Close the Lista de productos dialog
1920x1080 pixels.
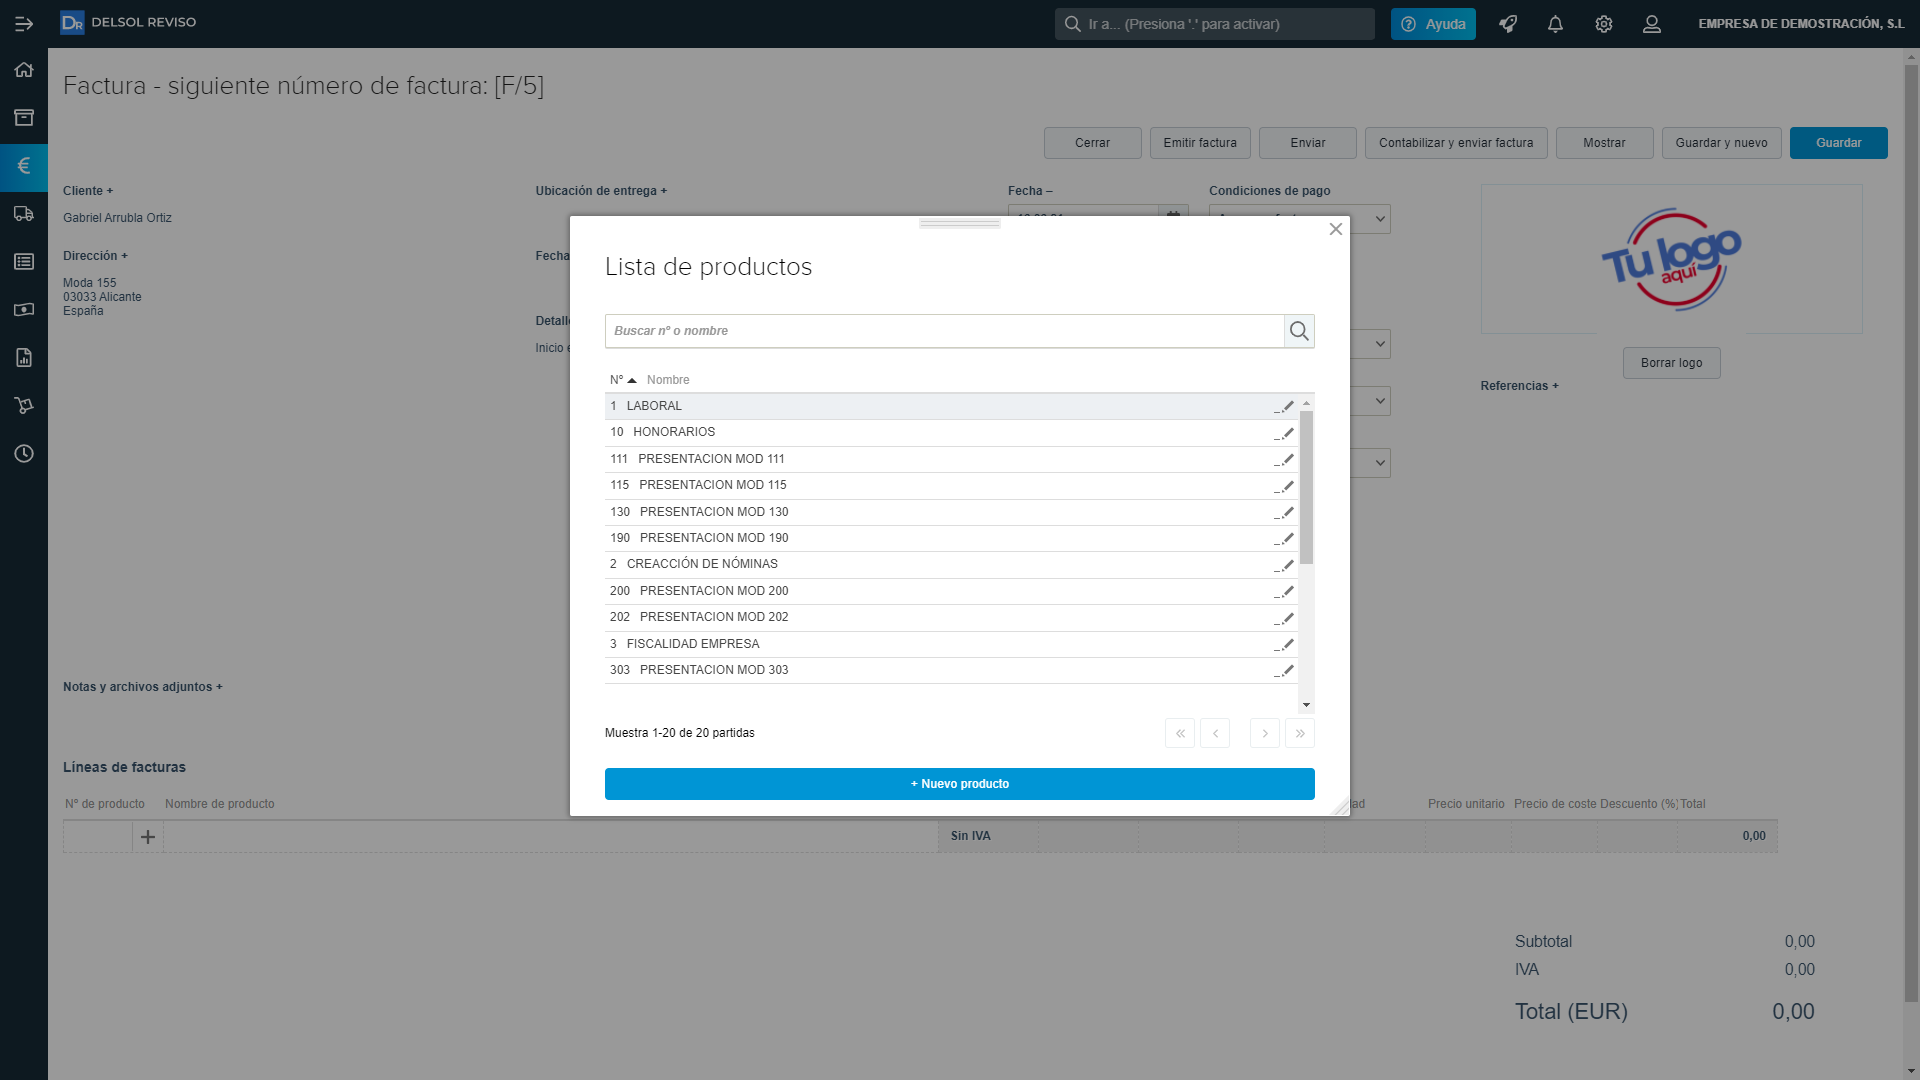tap(1335, 229)
